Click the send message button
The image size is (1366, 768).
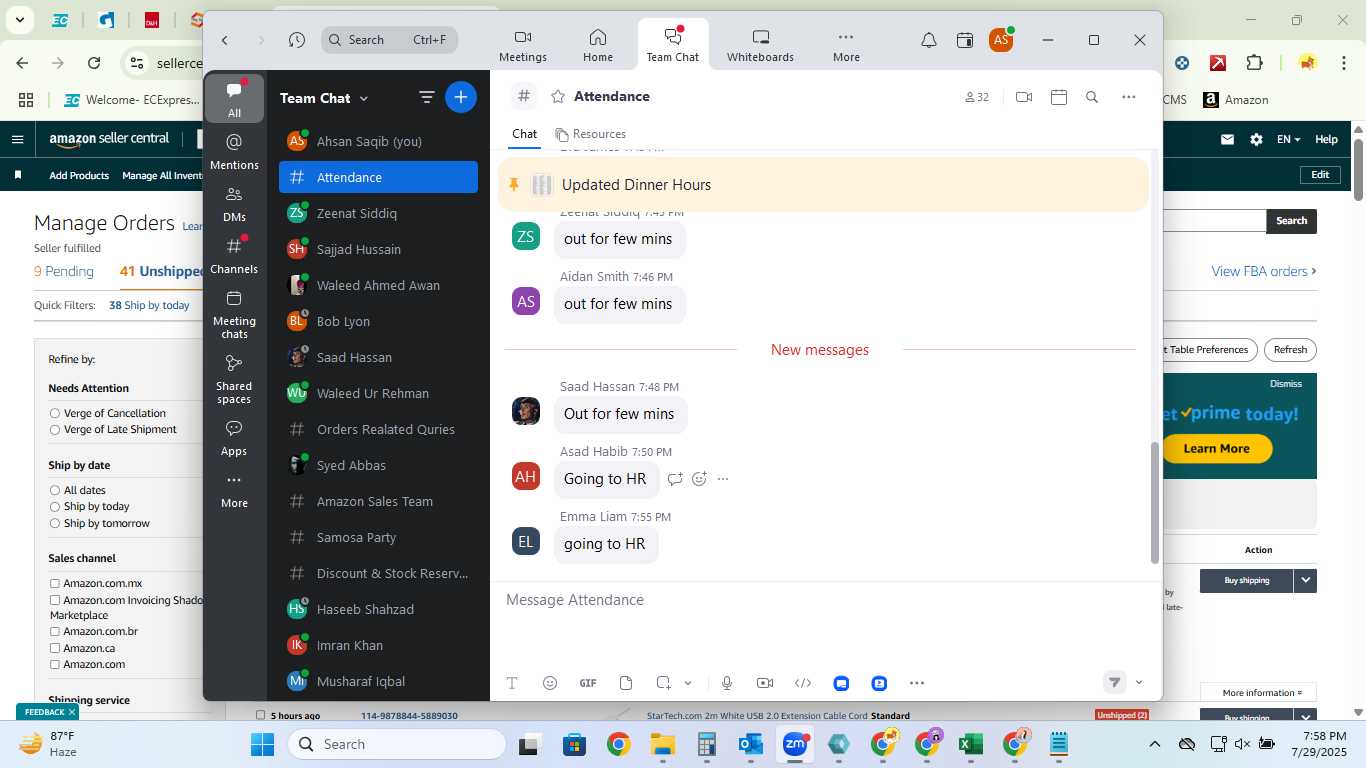[x=1114, y=682]
